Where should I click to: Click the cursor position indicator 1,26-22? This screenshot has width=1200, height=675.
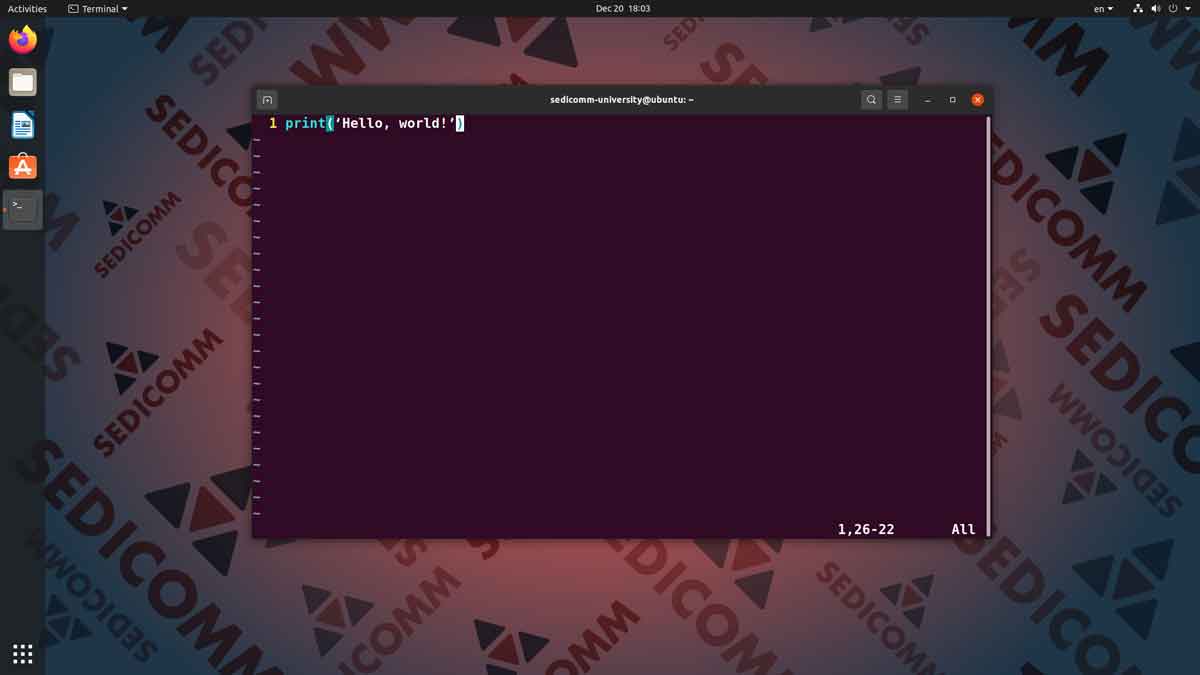click(864, 529)
